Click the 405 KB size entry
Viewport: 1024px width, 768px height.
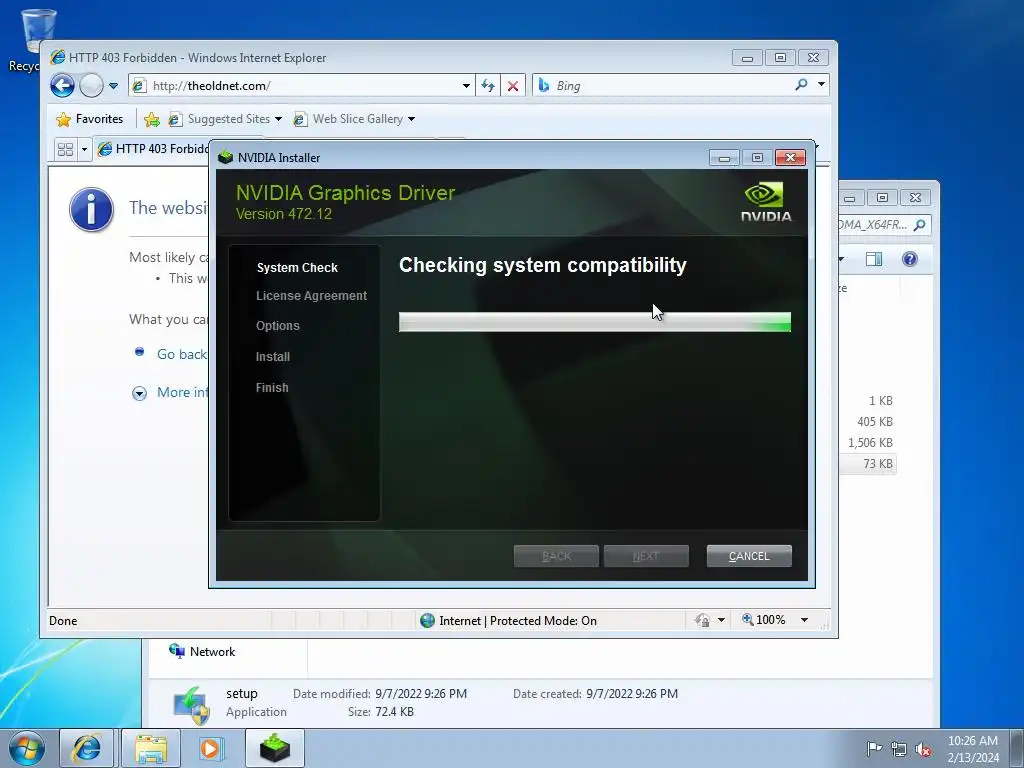874,422
